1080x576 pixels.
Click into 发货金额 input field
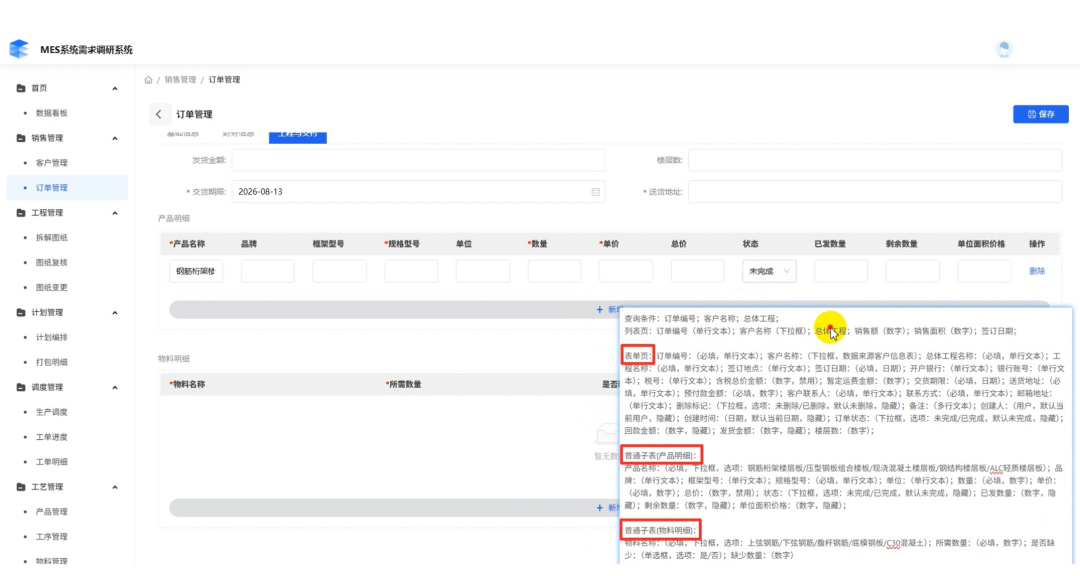[418, 160]
